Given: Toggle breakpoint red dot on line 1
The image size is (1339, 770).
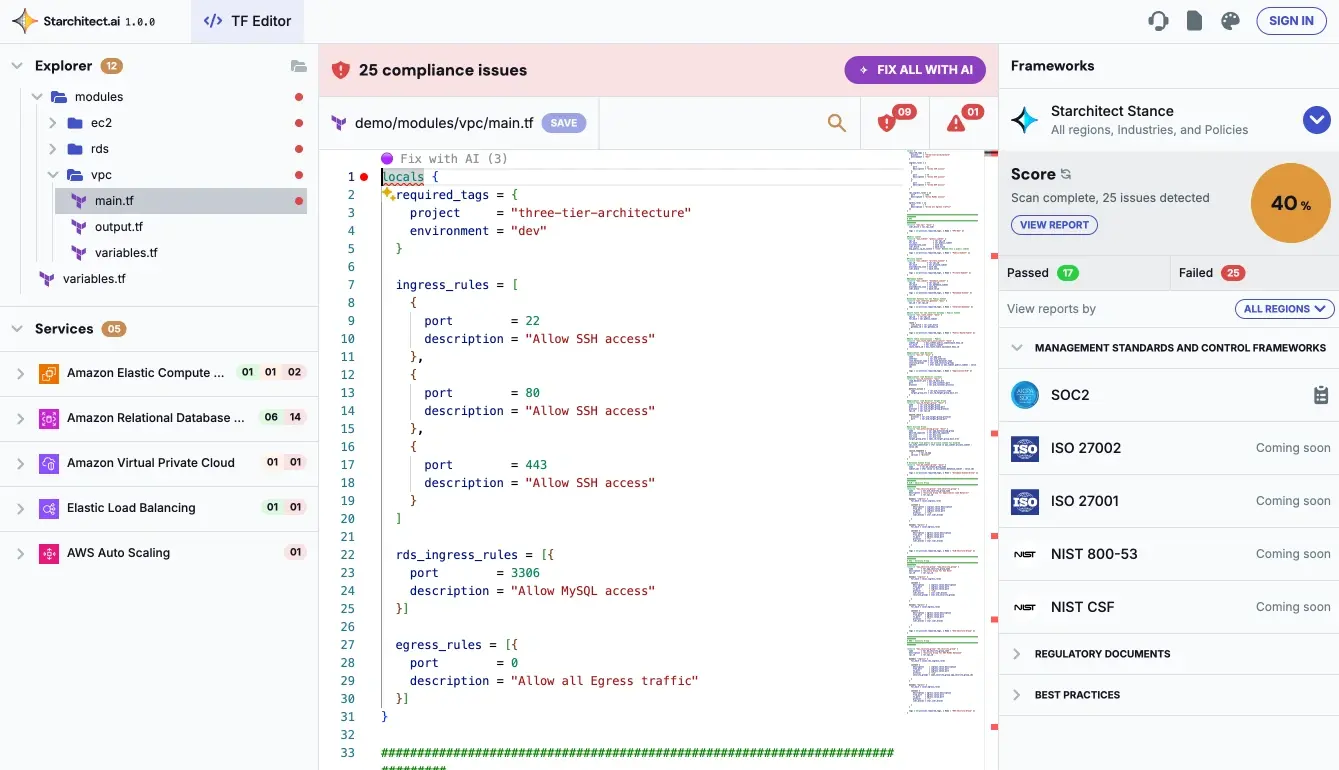Looking at the screenshot, I should tap(364, 177).
